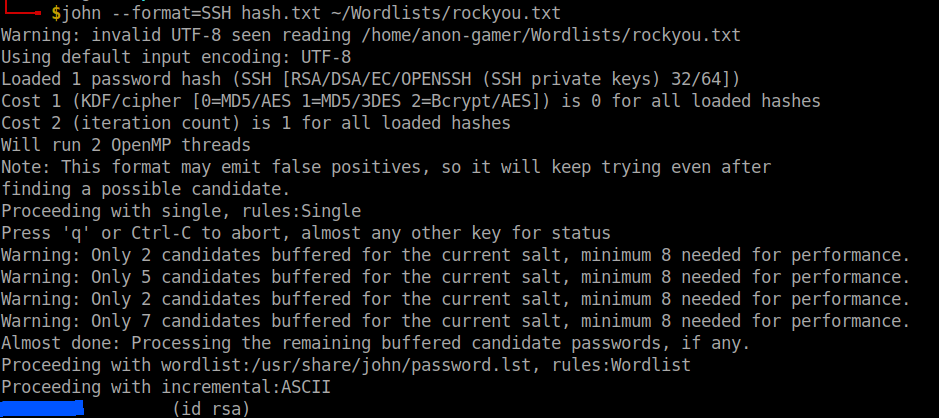Image resolution: width=939 pixels, height=418 pixels.
Task: Click the 'Cost 1 (KDF/cipher' line
Action: tap(411, 101)
